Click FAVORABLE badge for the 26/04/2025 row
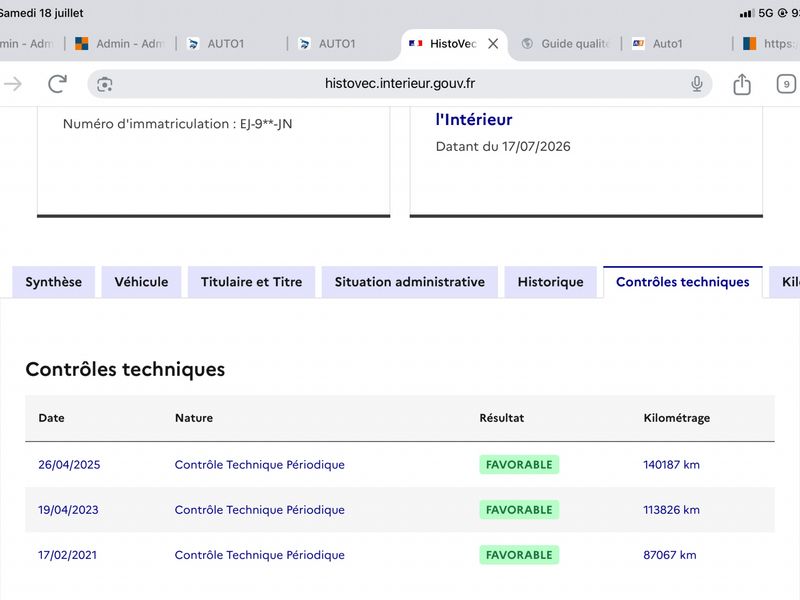Image resolution: width=800 pixels, height=600 pixels. tap(519, 465)
